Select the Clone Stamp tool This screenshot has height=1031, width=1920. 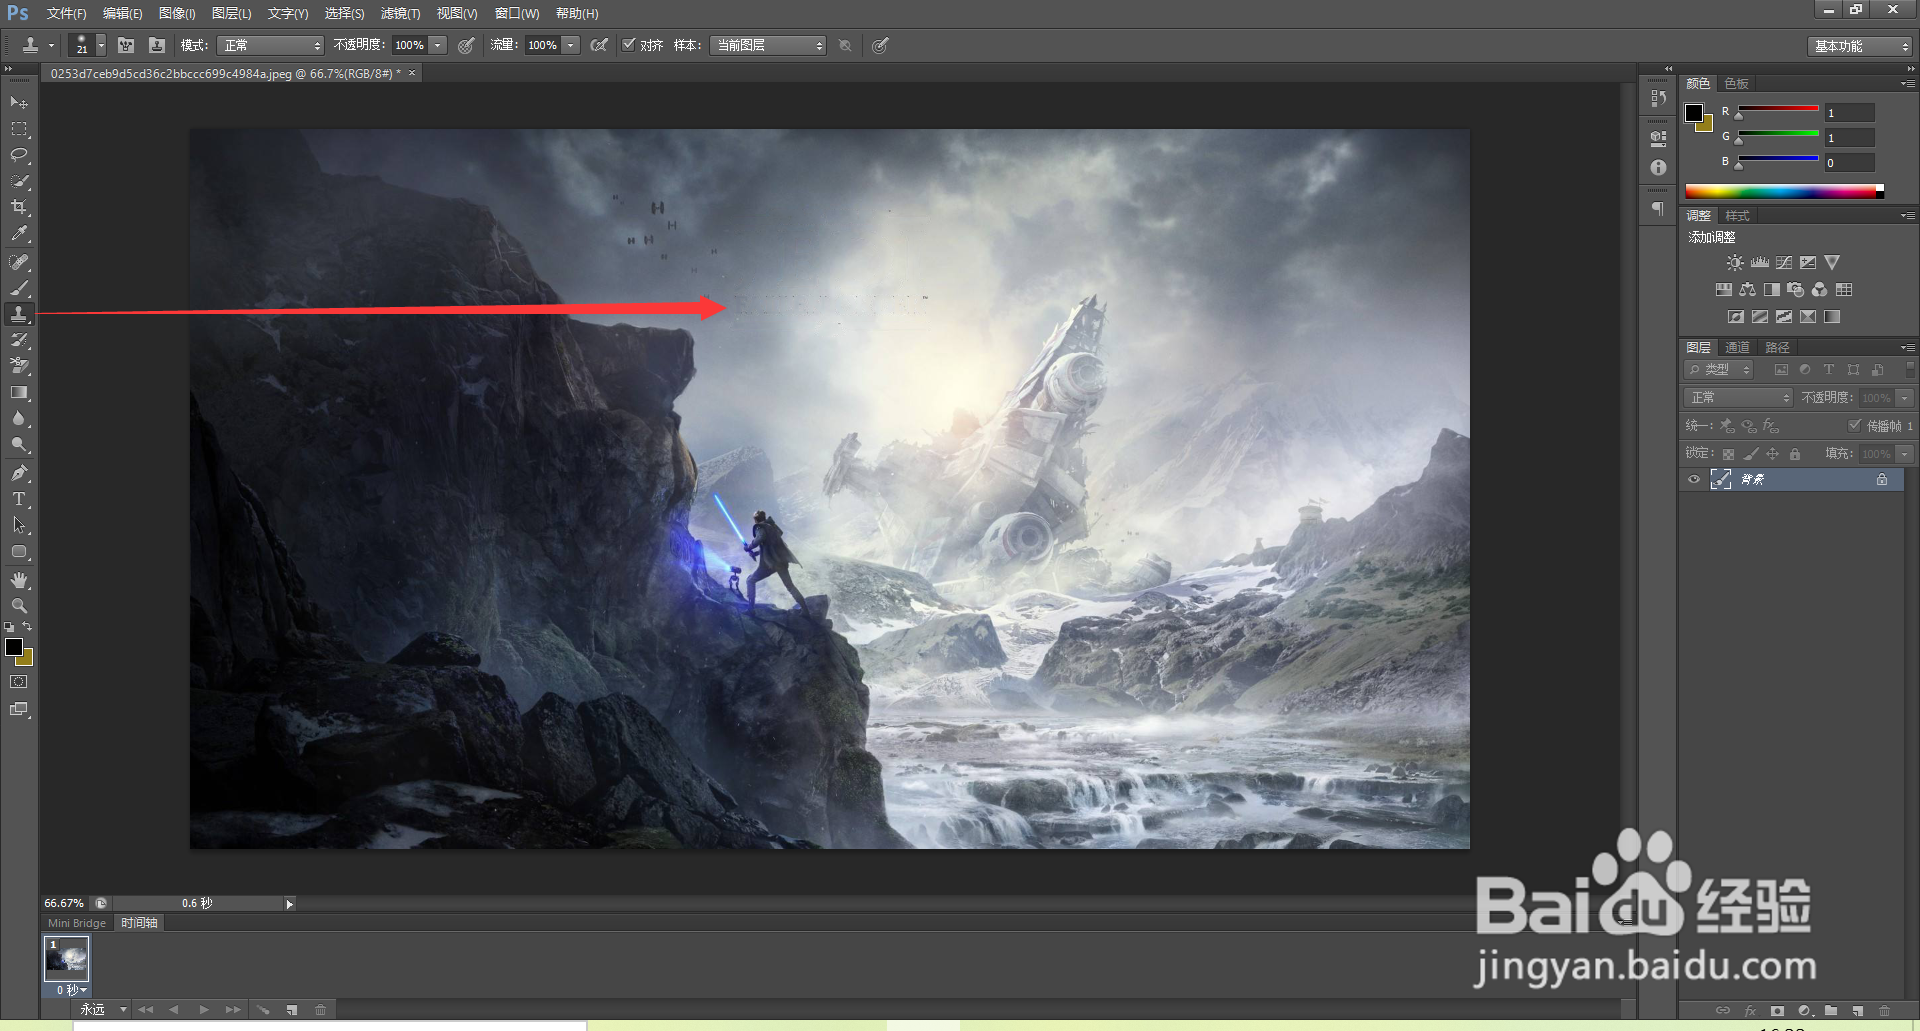19,314
